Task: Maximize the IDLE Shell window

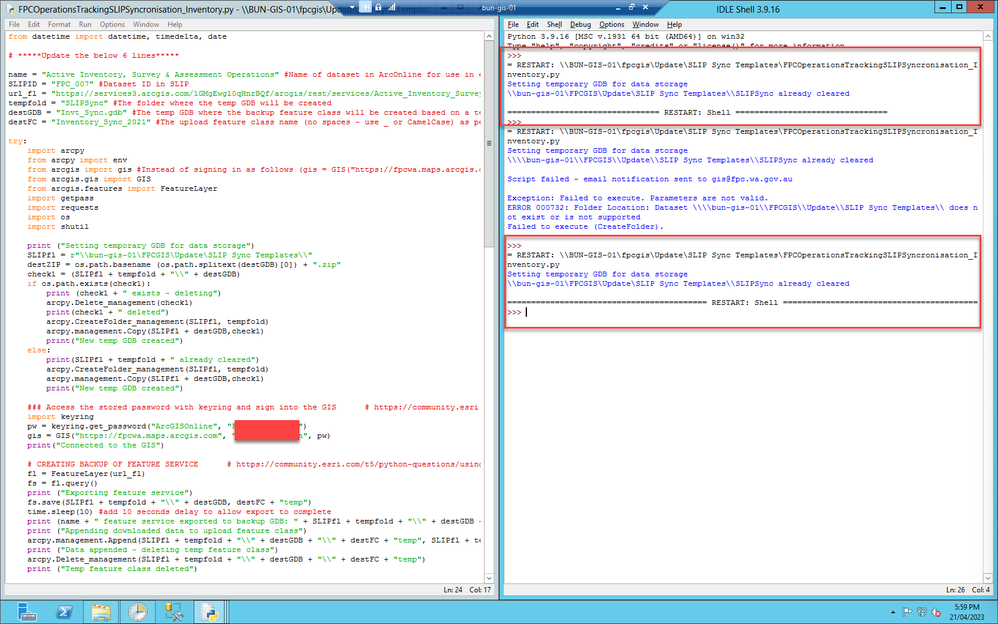Action: click(x=959, y=7)
